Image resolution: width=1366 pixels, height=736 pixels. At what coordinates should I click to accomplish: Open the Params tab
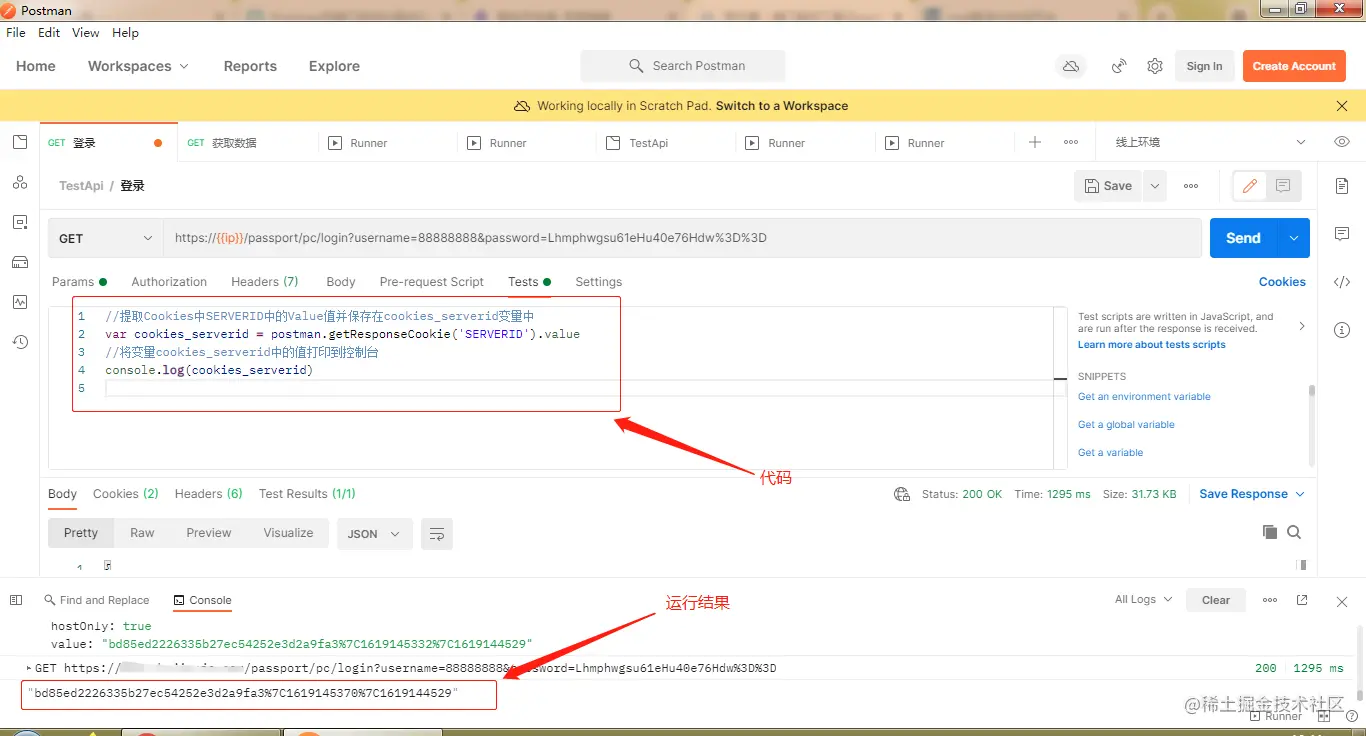point(78,282)
